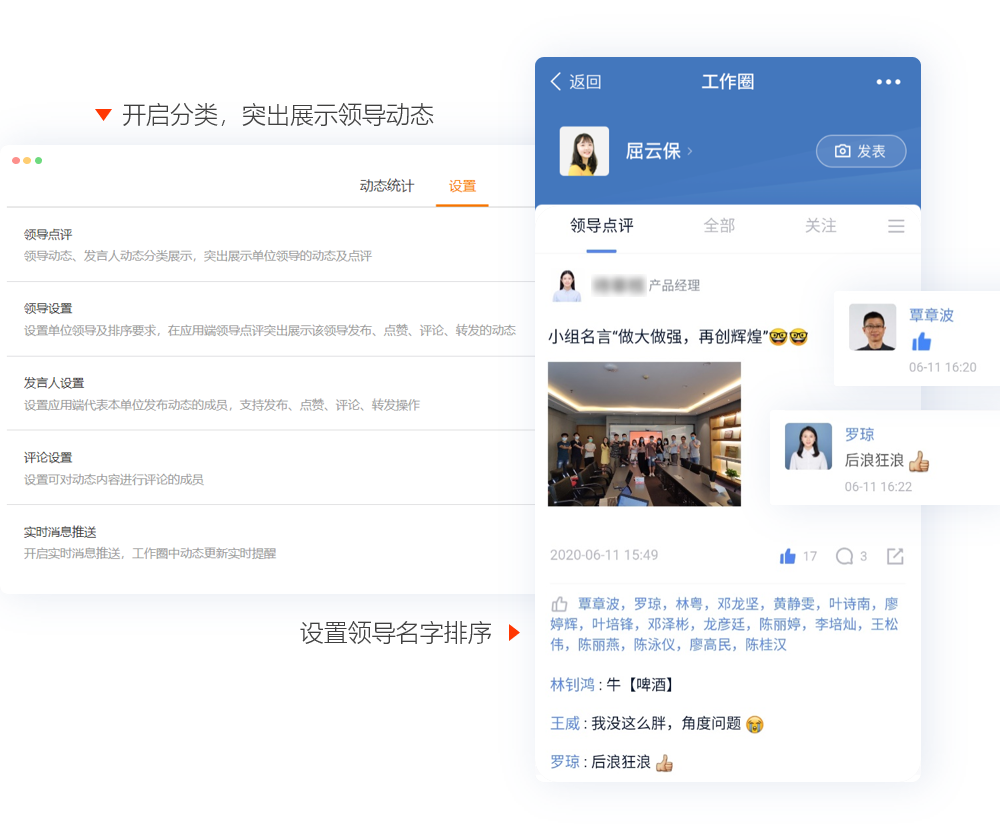Click timestamp 06-11 16:20 on 覃章波 card
Screen dimensions: 1000x824
[x=943, y=367]
